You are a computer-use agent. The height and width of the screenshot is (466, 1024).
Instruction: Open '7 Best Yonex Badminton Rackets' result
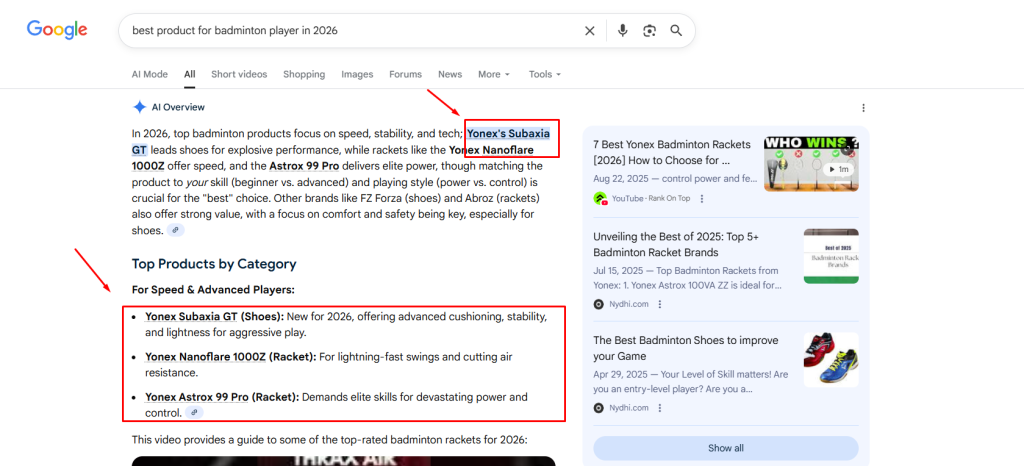coord(672,152)
